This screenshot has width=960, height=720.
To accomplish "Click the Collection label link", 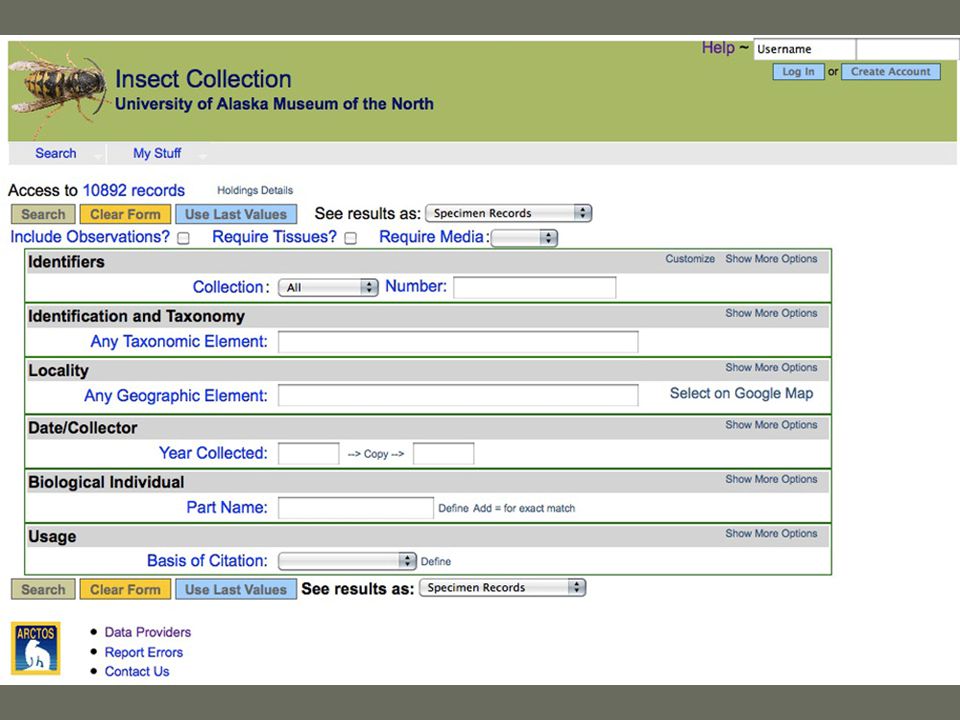I will coord(231,287).
